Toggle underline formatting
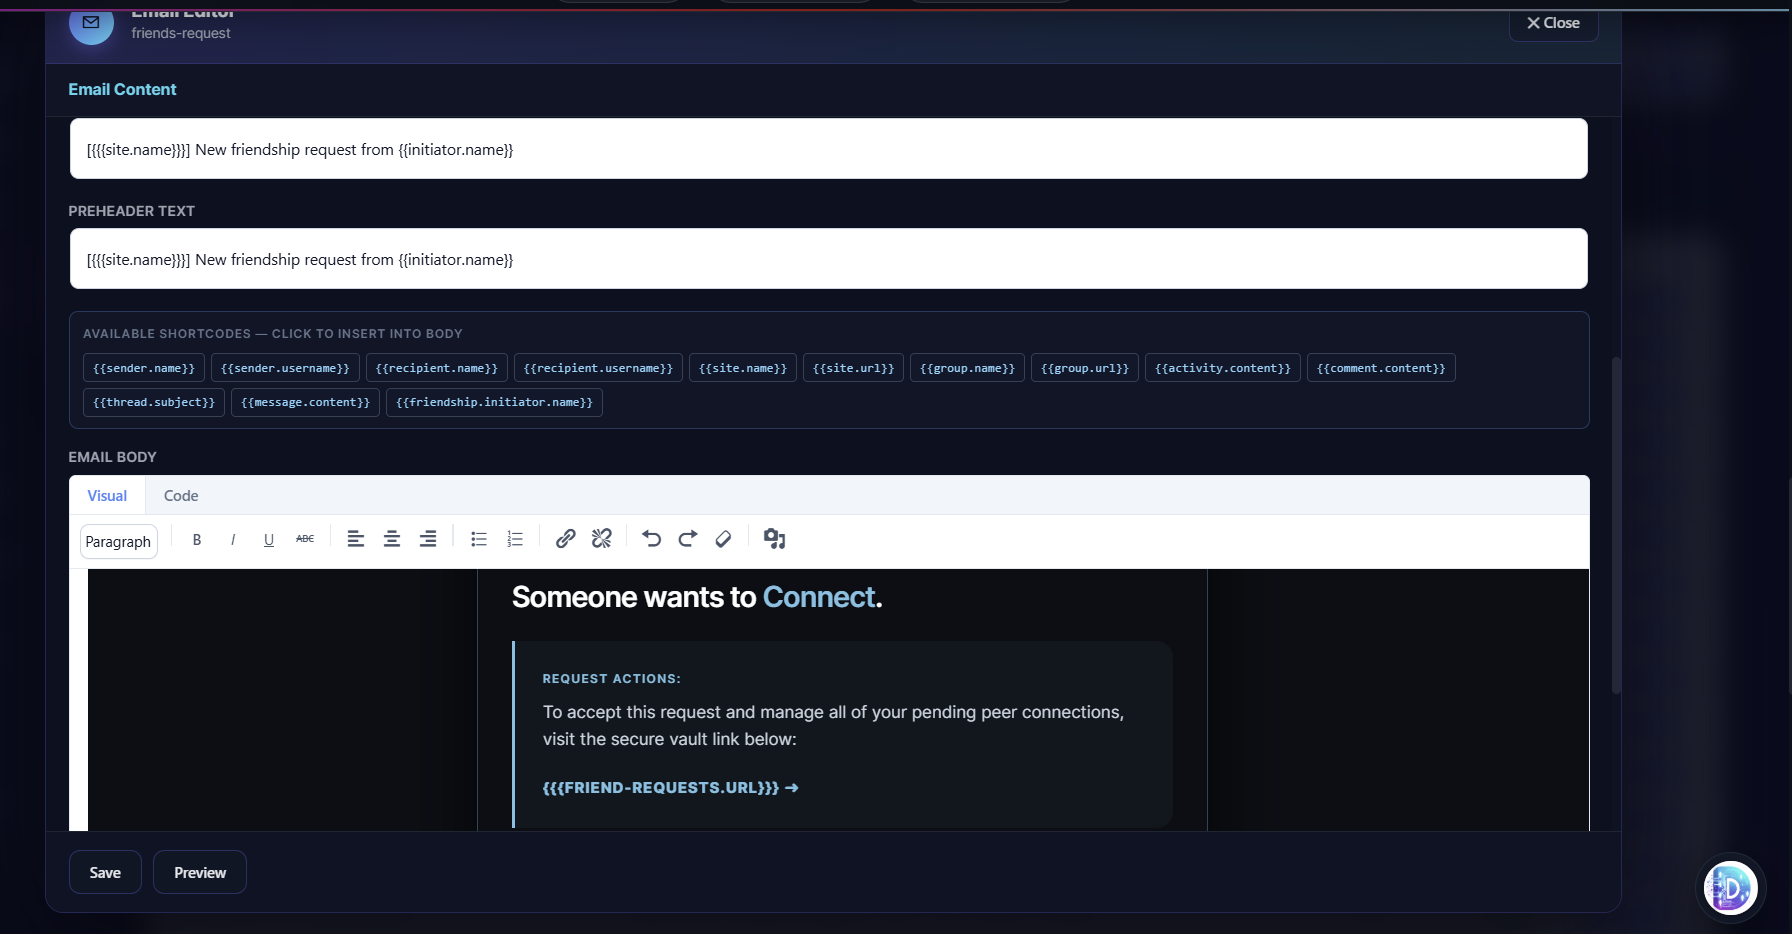This screenshot has height=934, width=1792. [x=268, y=539]
